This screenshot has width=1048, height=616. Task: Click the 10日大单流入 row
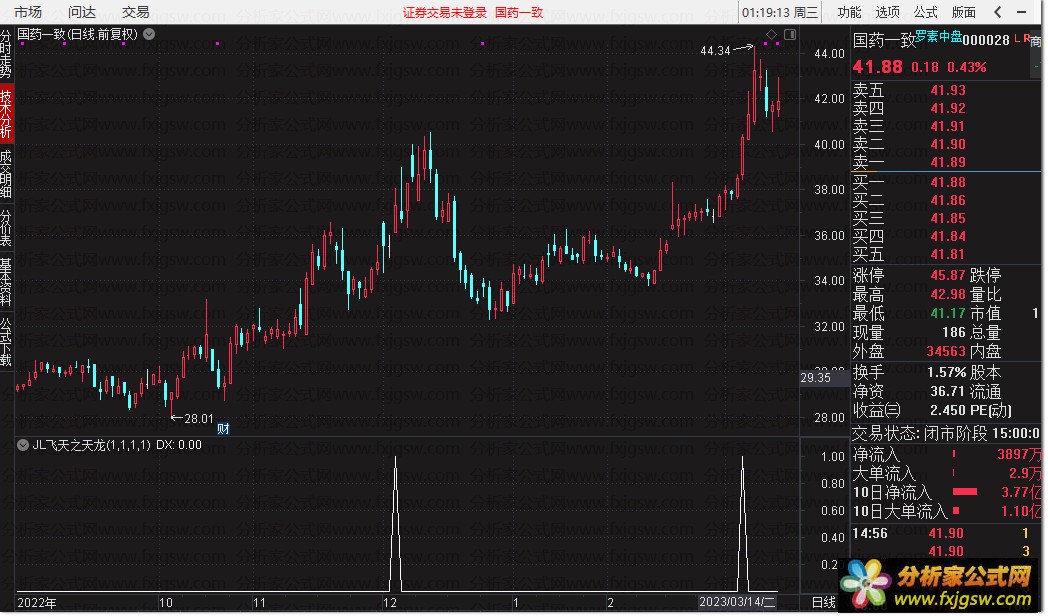(x=946, y=512)
